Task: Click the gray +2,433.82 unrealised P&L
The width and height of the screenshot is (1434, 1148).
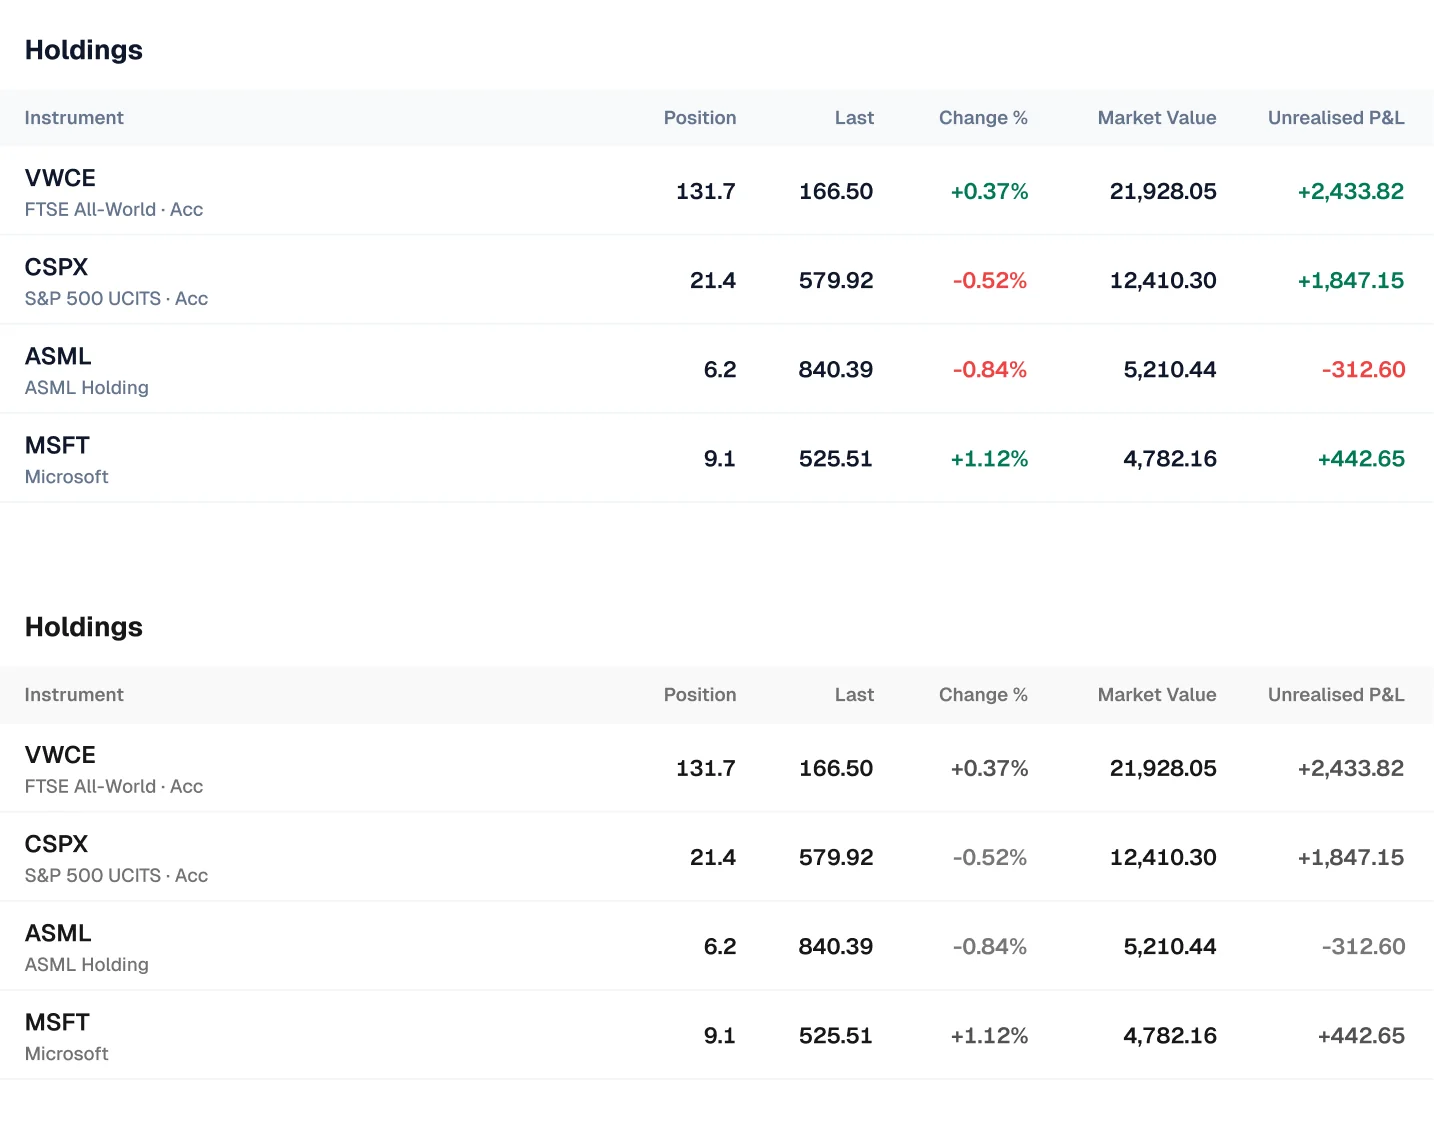Action: pyautogui.click(x=1351, y=768)
